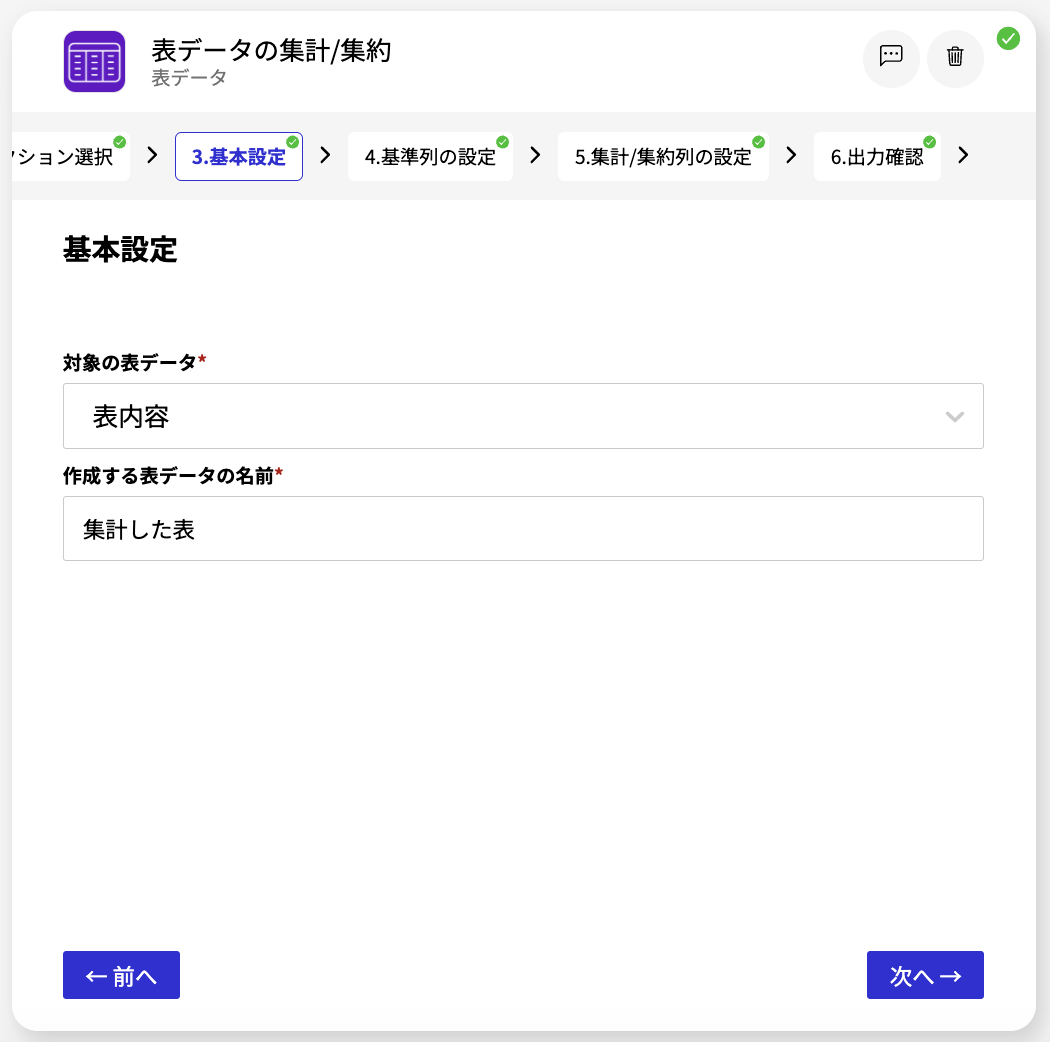Open the comment speech-bubble icon
The image size is (1050, 1042).
point(891,58)
